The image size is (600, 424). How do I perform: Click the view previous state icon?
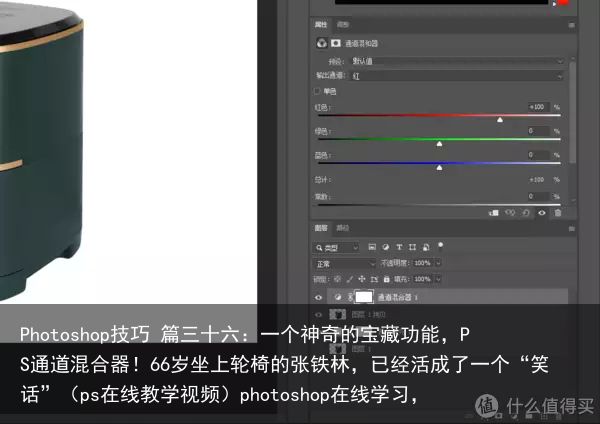(x=510, y=213)
